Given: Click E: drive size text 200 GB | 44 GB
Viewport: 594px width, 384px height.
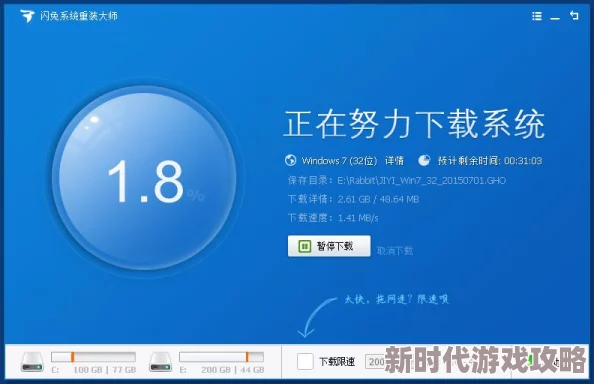Looking at the screenshot, I should (233, 370).
